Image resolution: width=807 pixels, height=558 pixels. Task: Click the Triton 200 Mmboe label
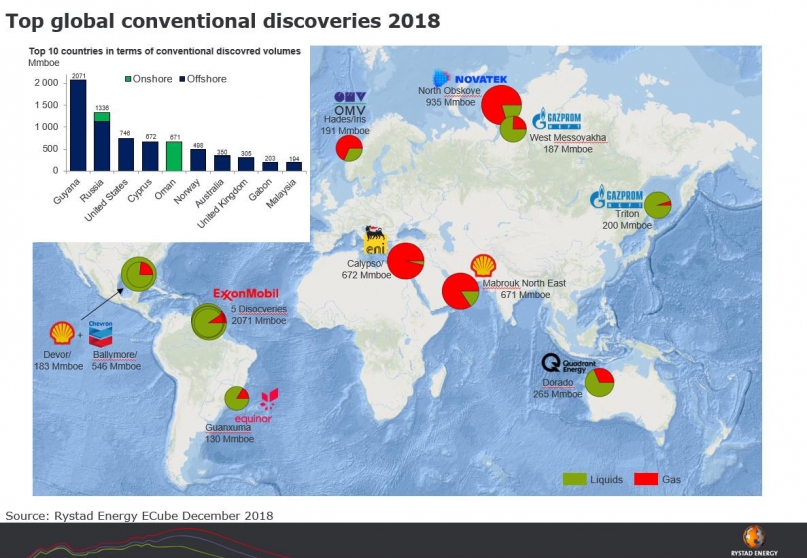(628, 220)
